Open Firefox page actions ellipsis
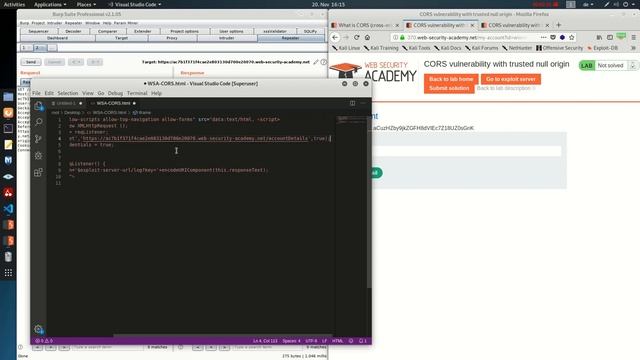Screen dimensions: 640x360 (x=543, y=37)
